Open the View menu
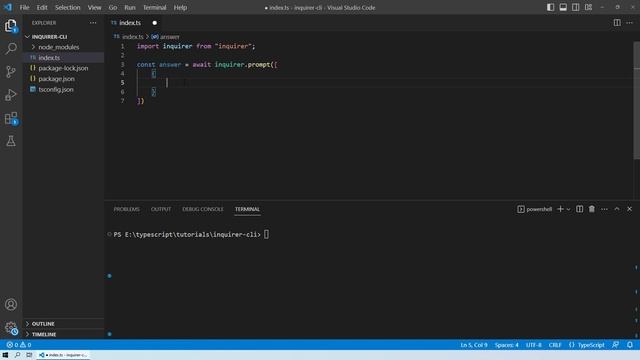Viewport: 640px width, 360px height. (x=94, y=7)
